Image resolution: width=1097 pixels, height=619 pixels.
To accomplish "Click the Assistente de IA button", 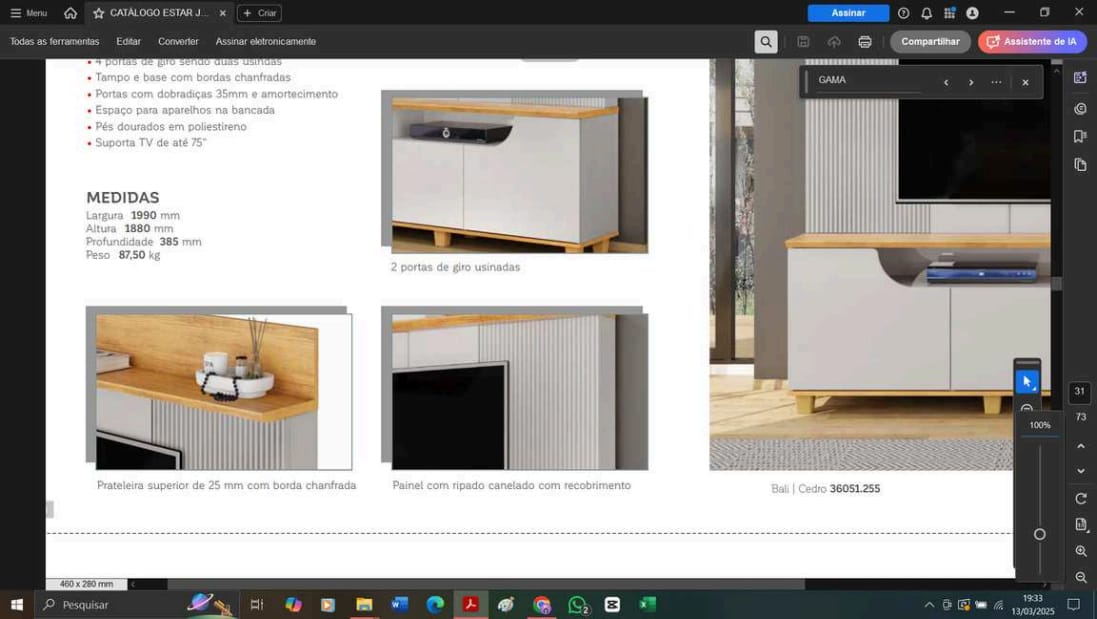I will pos(1032,42).
